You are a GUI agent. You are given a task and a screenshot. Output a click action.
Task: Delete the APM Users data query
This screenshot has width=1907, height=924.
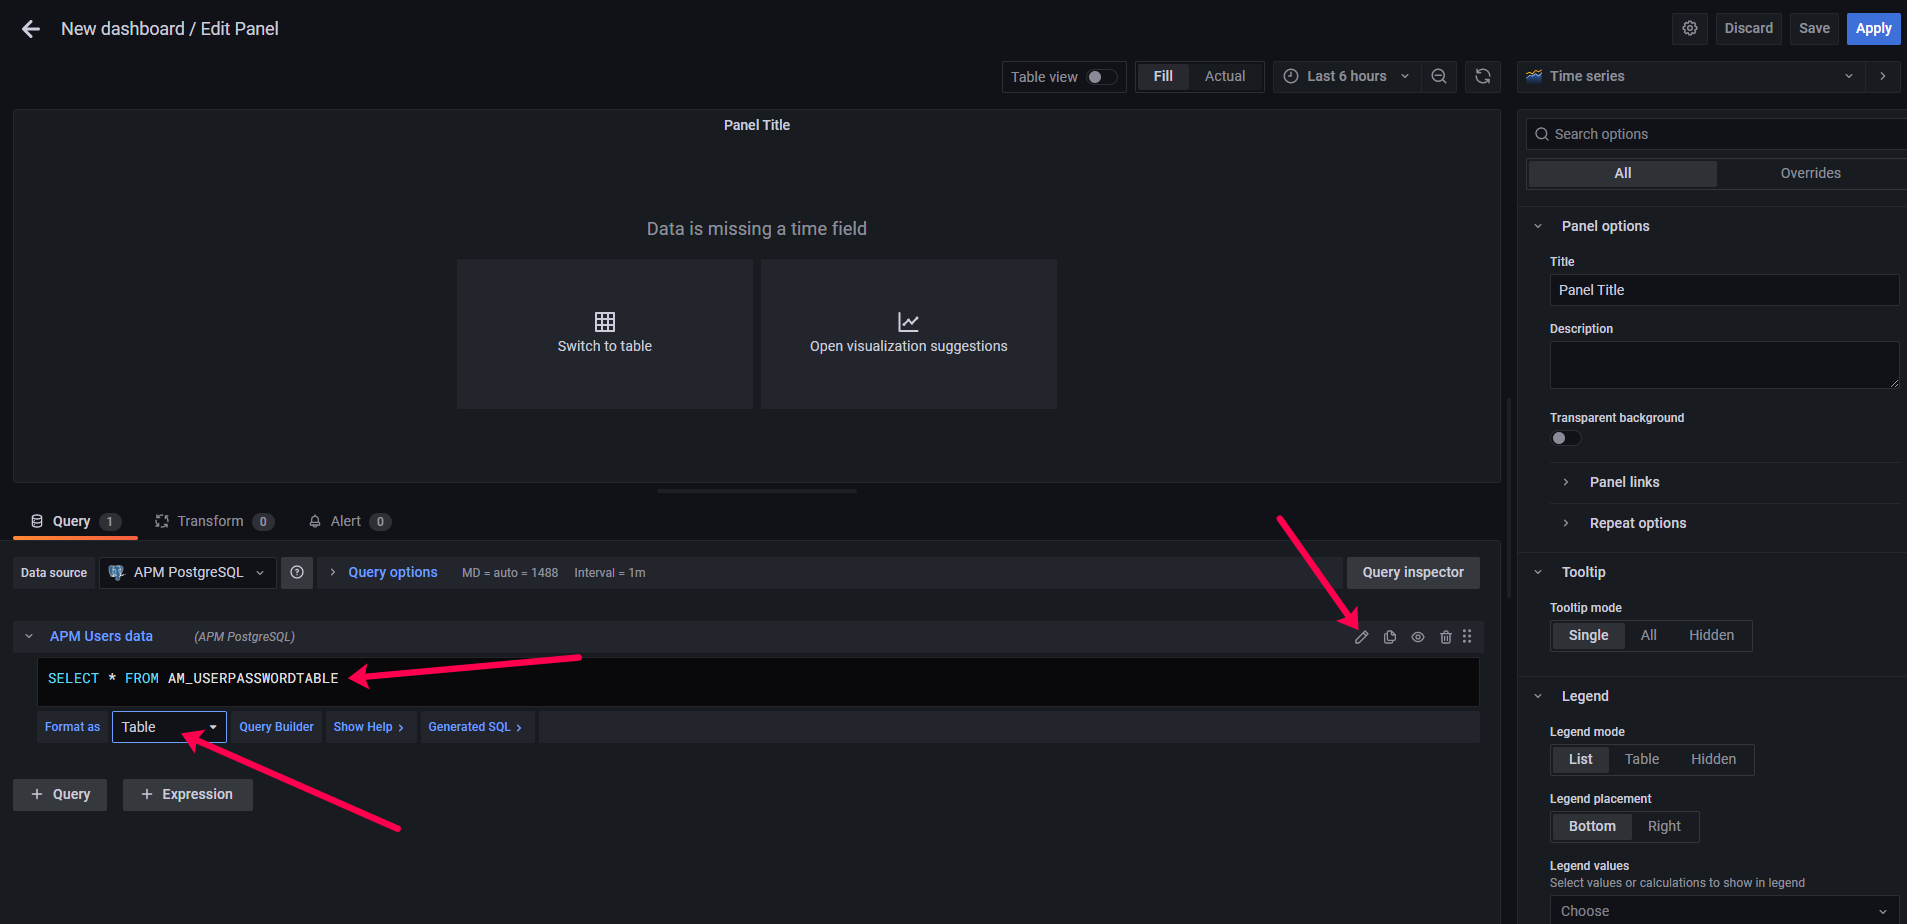click(1445, 637)
